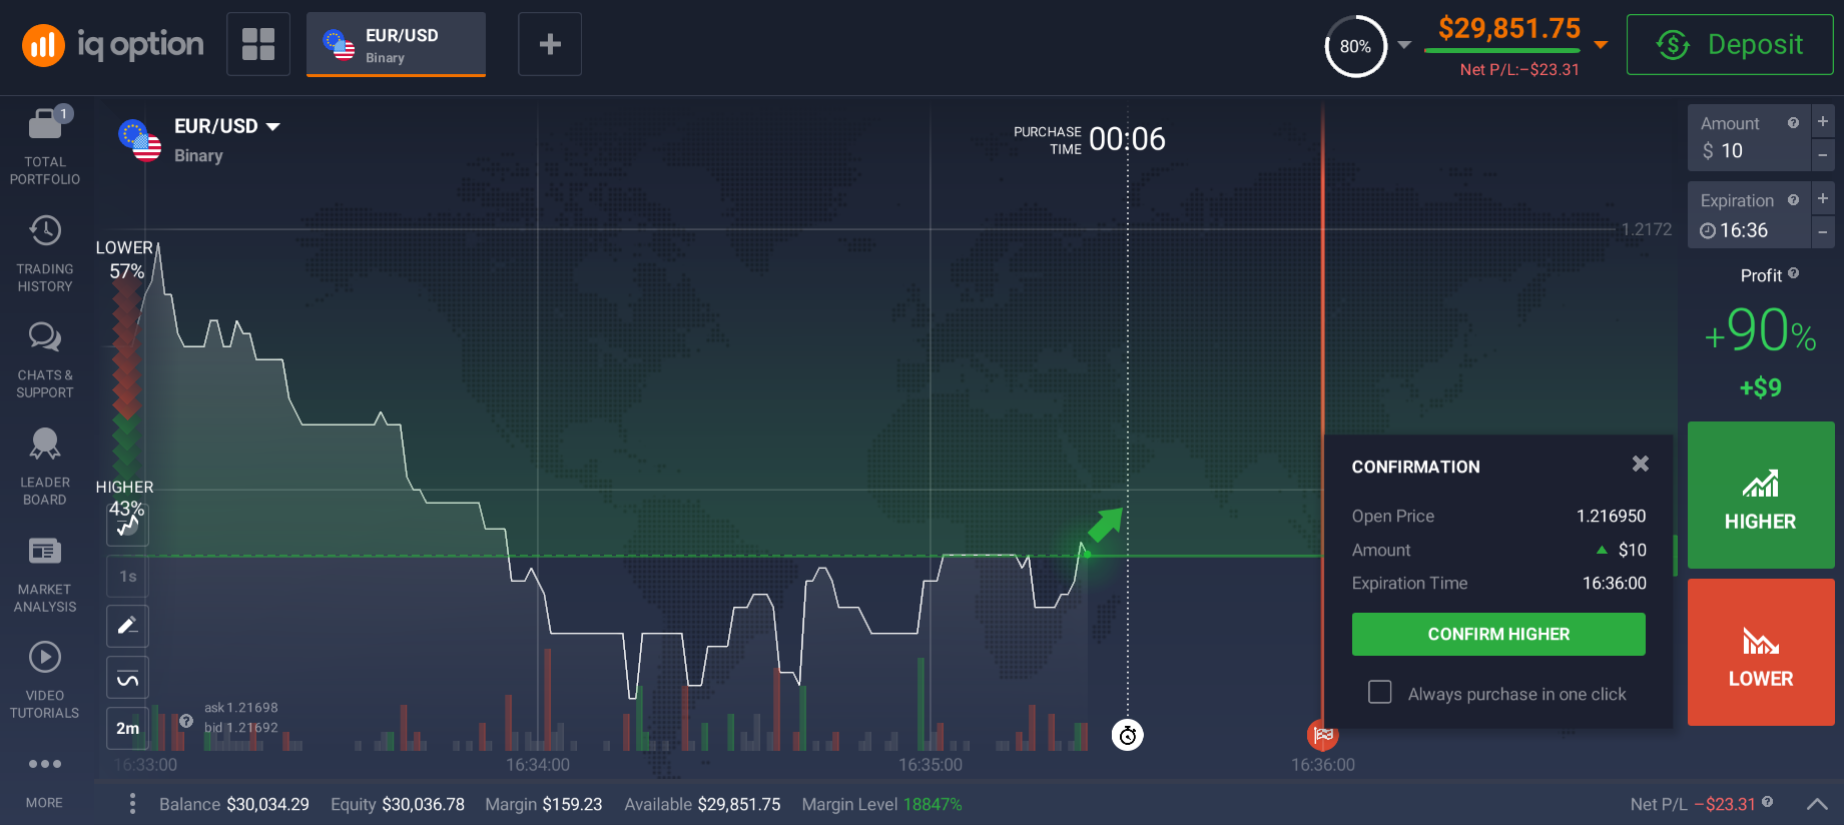Open Market Analysis
Image resolution: width=1844 pixels, height=825 pixels.
45,574
